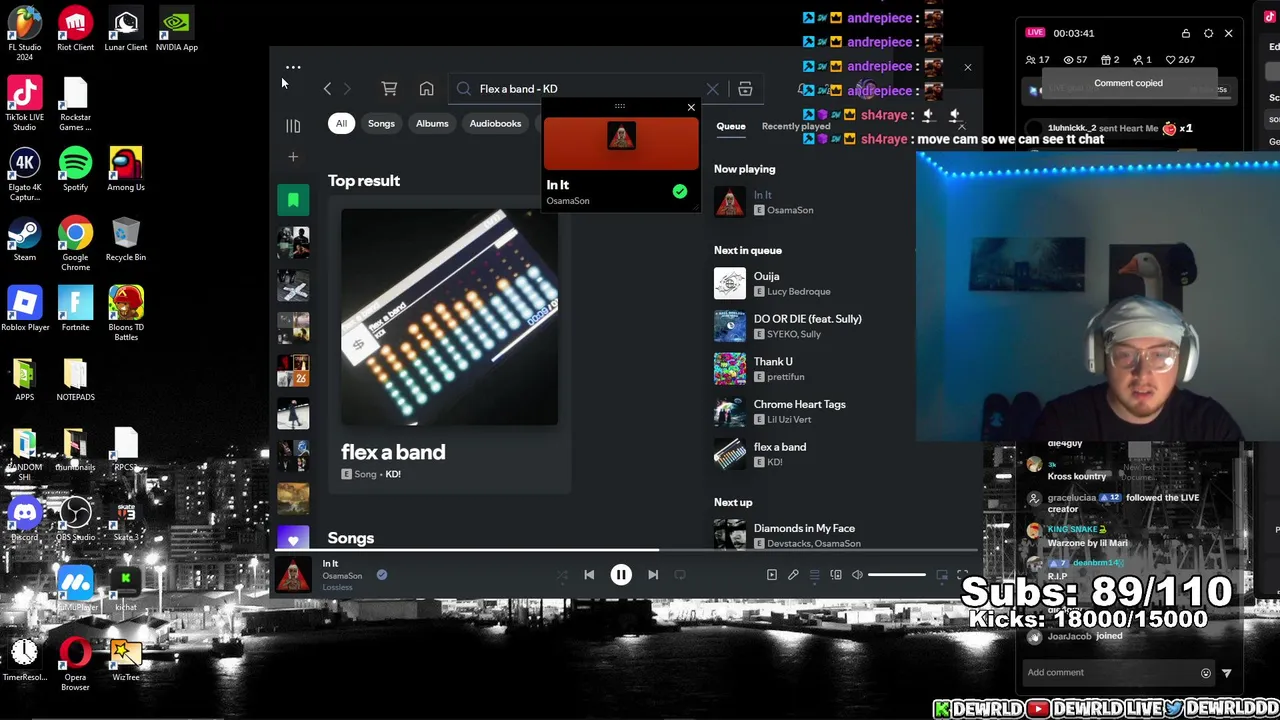Collapse Your Library sidebar
Viewport: 1280px width, 720px height.
coord(293,126)
